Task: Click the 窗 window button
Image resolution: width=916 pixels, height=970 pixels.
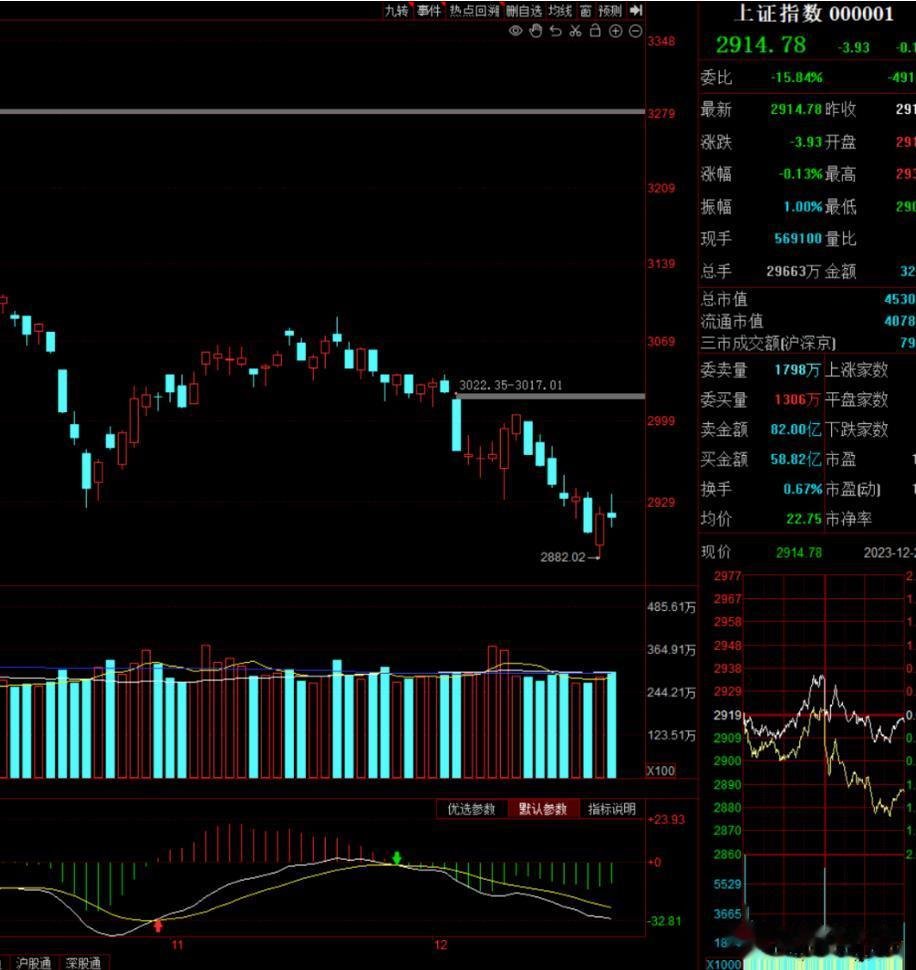Action: click(585, 11)
